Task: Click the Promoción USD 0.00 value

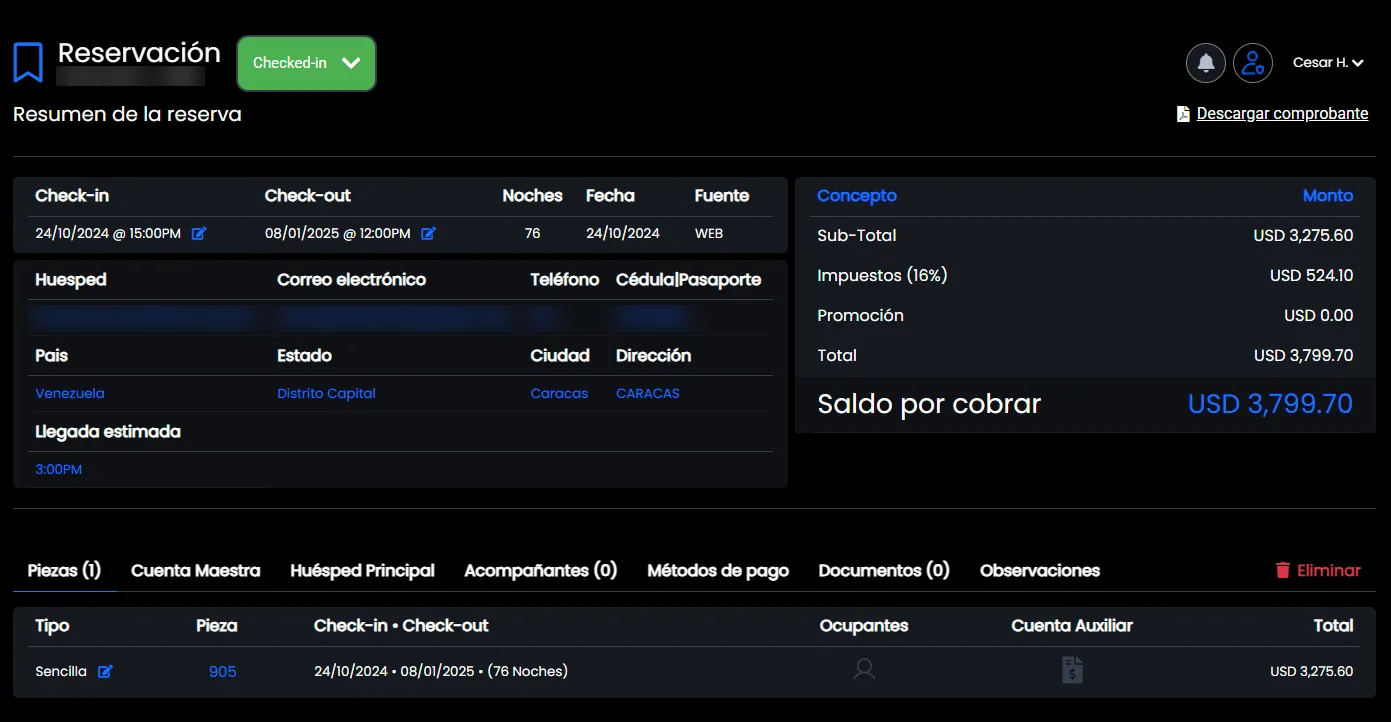Action: (x=1319, y=315)
